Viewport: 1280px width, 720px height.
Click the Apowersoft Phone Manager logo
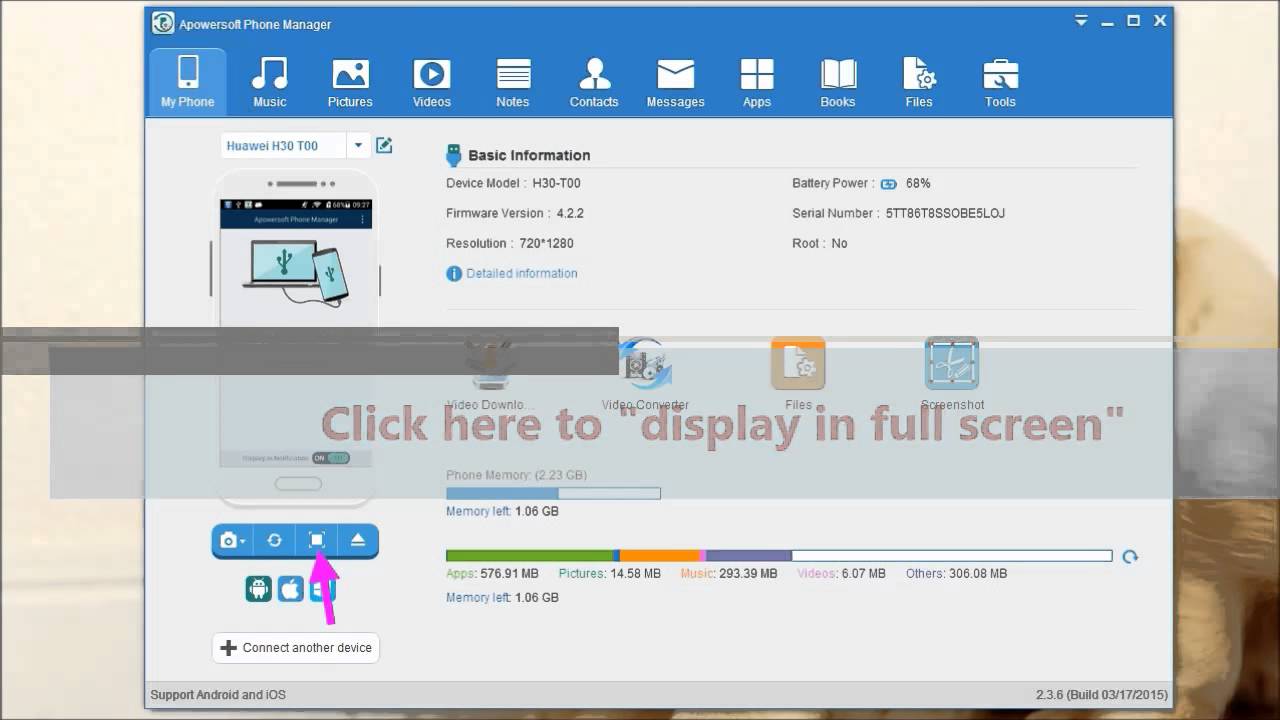click(x=163, y=23)
